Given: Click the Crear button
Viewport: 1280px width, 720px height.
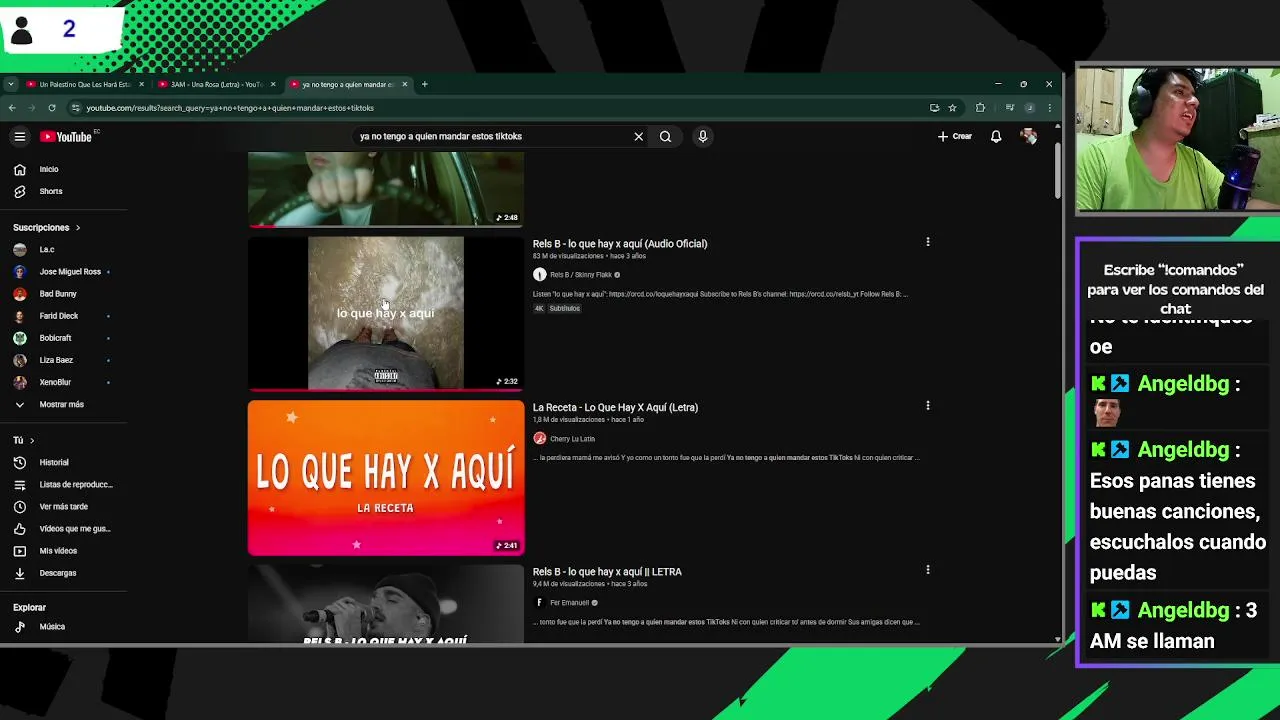Looking at the screenshot, I should click(955, 137).
